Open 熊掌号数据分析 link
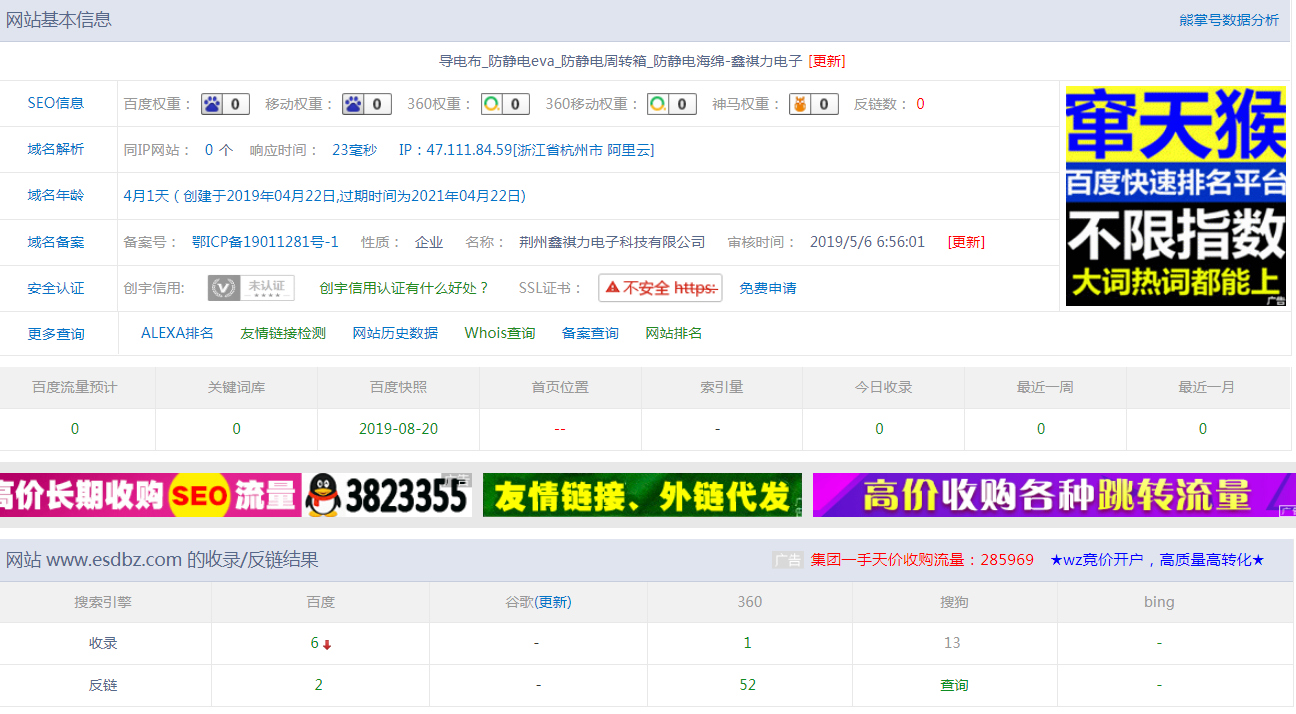 (x=1229, y=20)
